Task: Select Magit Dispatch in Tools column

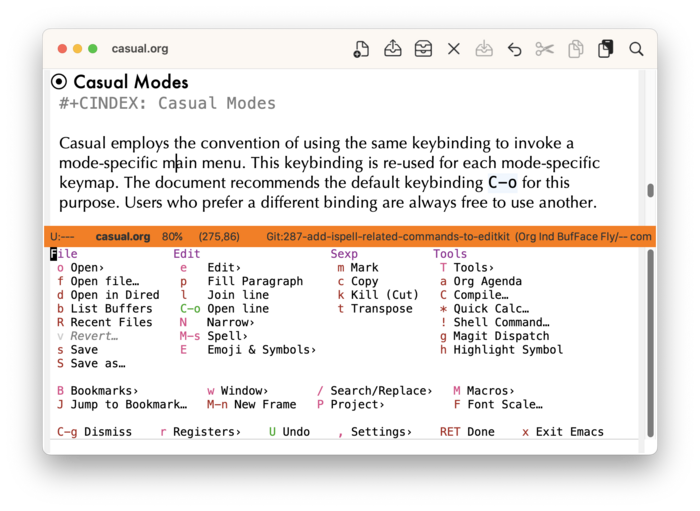Action: click(x=500, y=337)
